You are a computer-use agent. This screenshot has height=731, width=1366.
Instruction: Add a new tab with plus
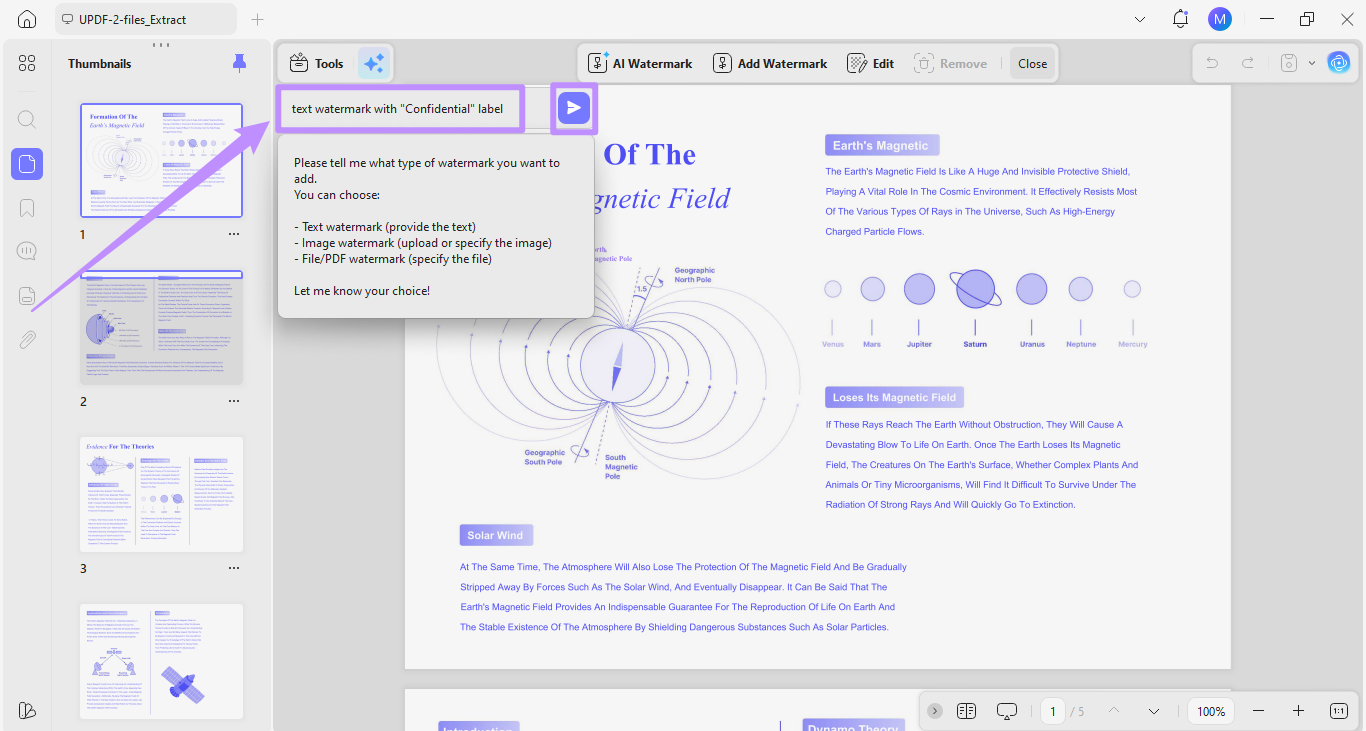[257, 19]
